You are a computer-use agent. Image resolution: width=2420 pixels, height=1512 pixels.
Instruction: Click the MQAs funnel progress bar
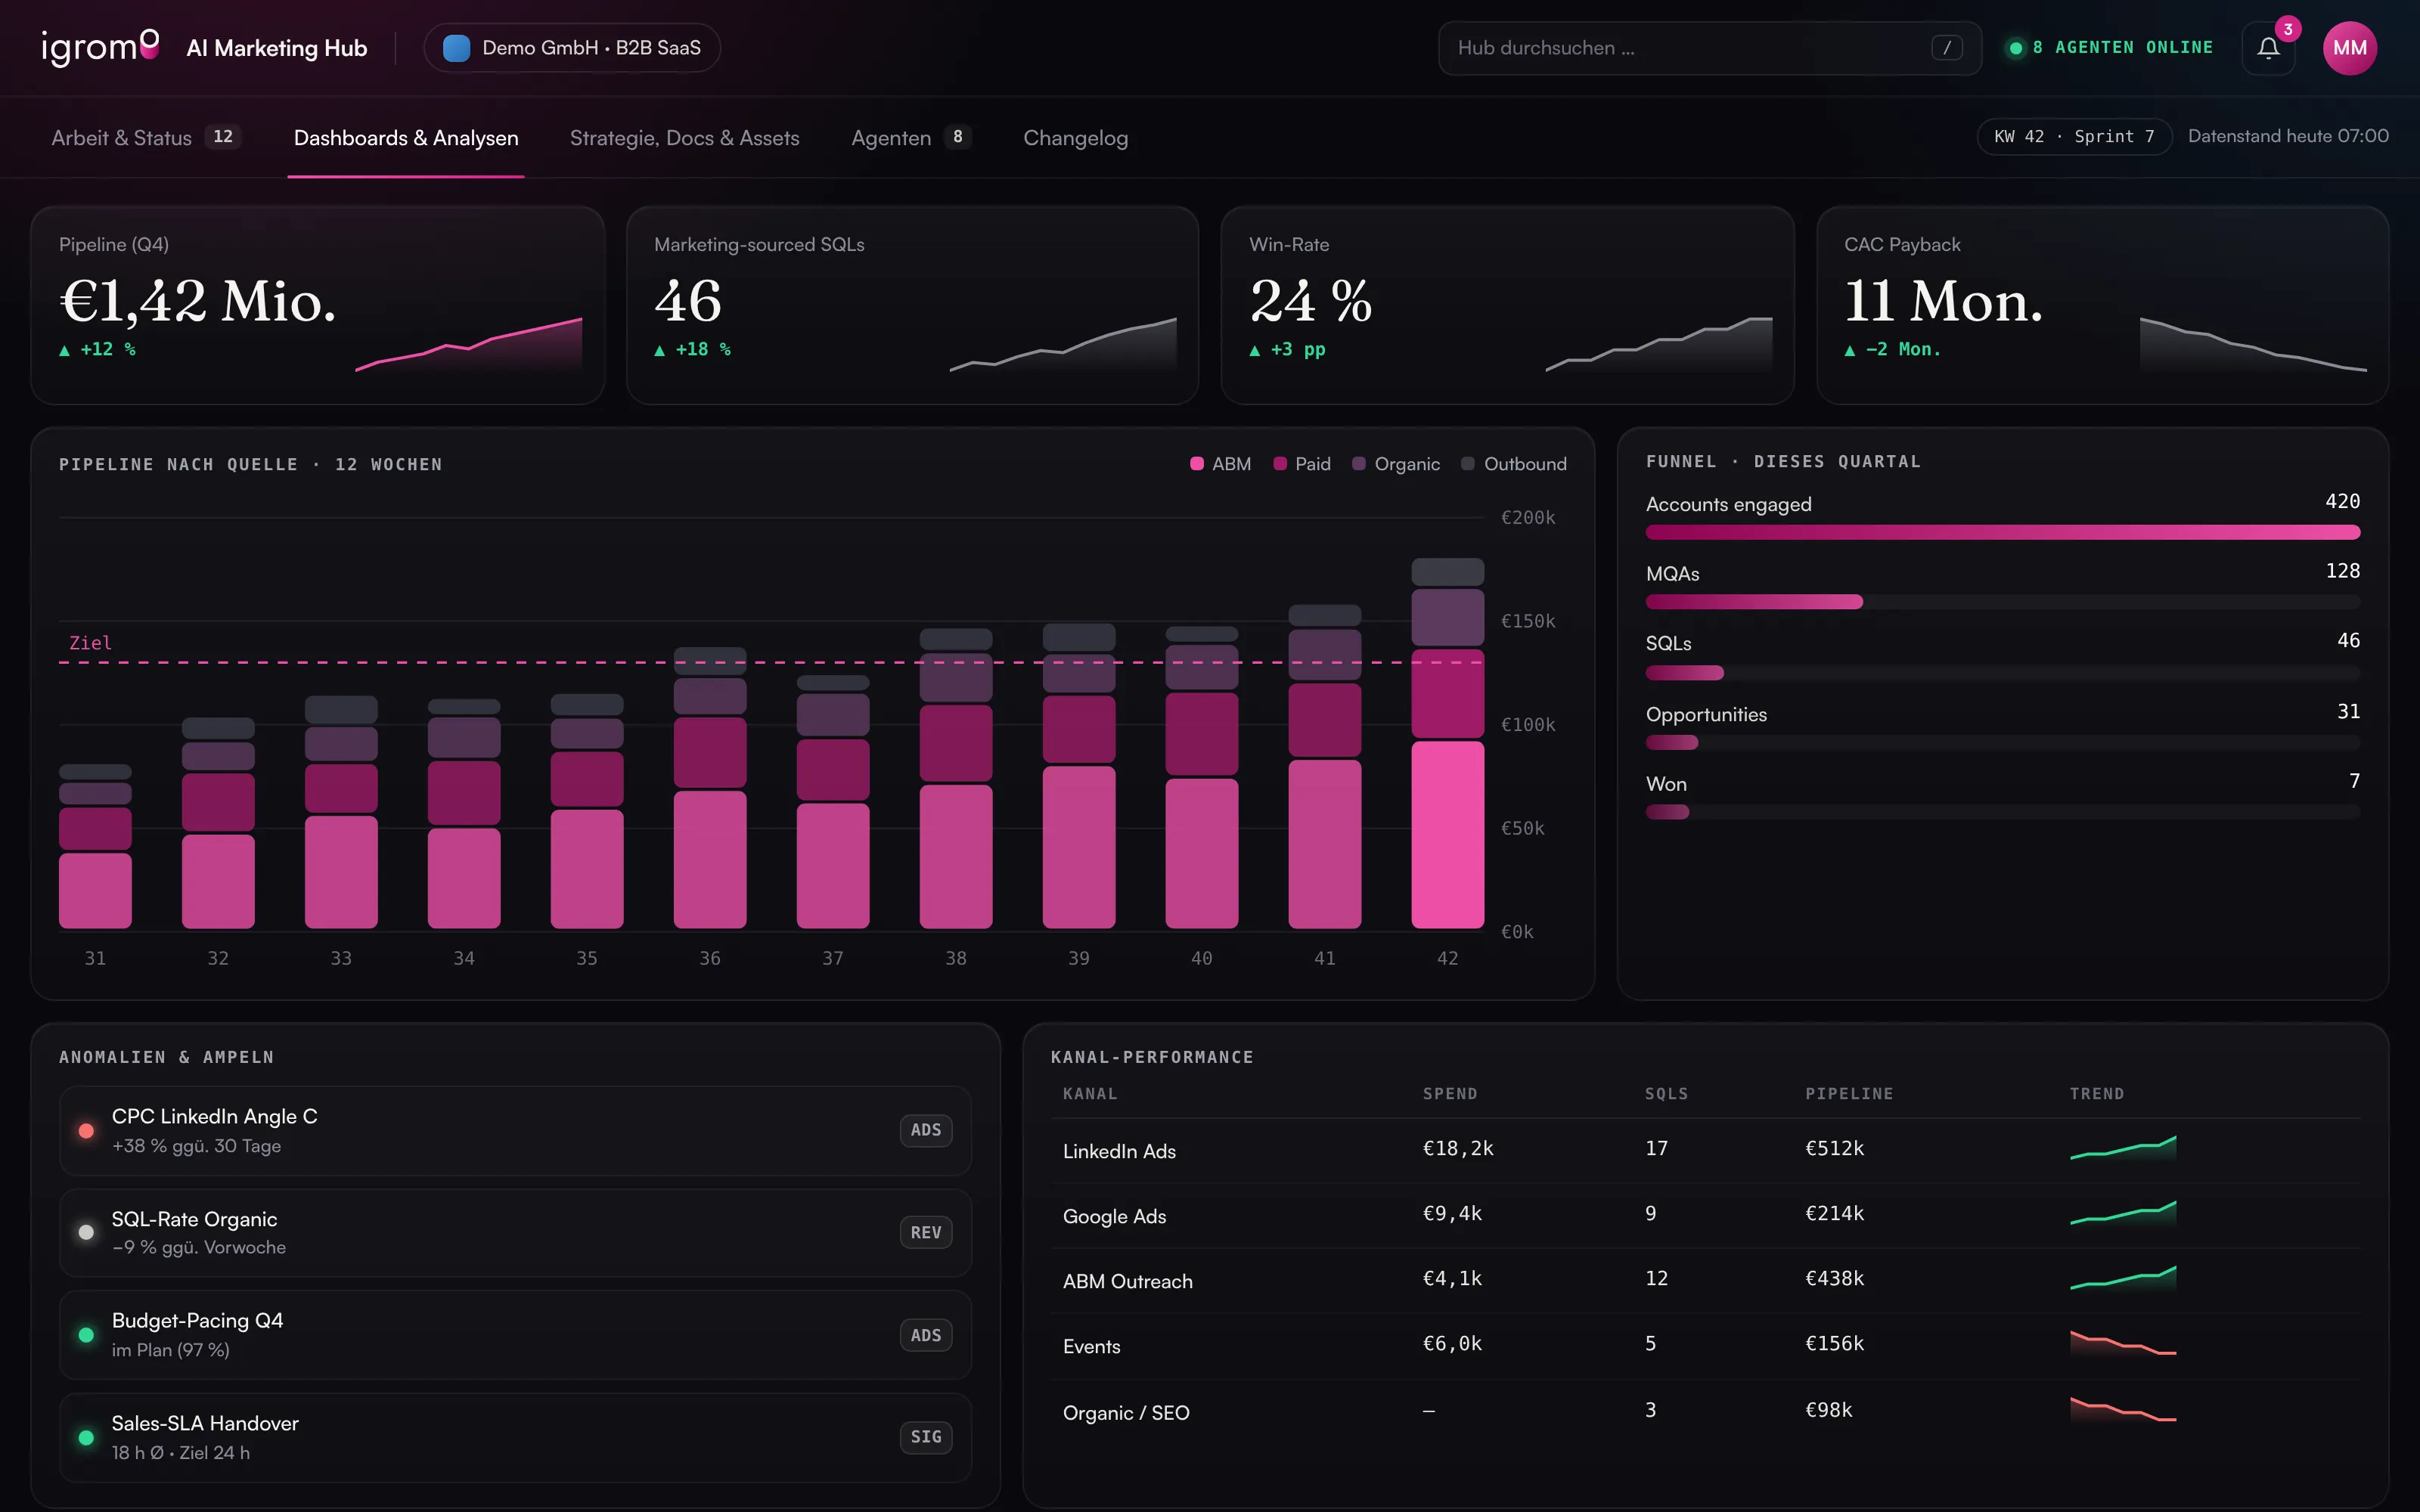tap(2003, 602)
